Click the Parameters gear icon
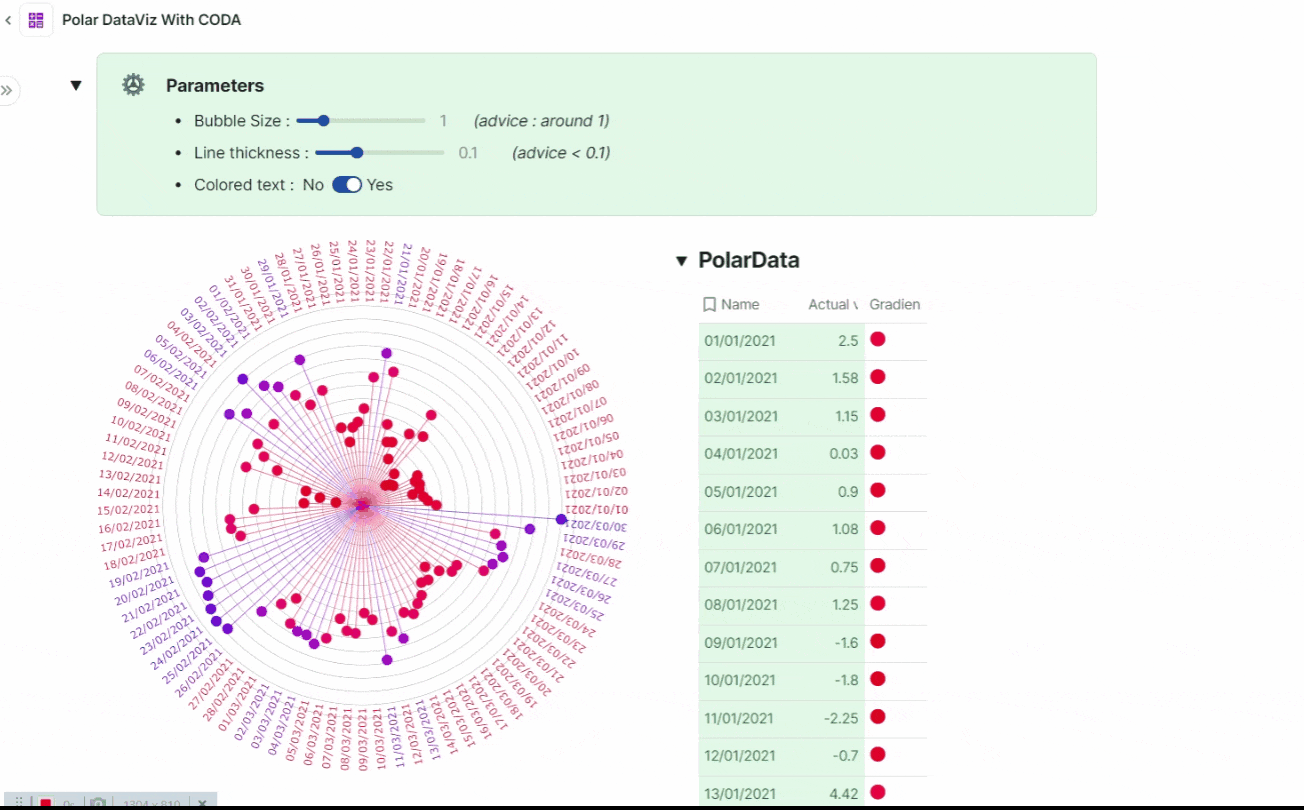This screenshot has width=1304, height=810. pos(133,85)
